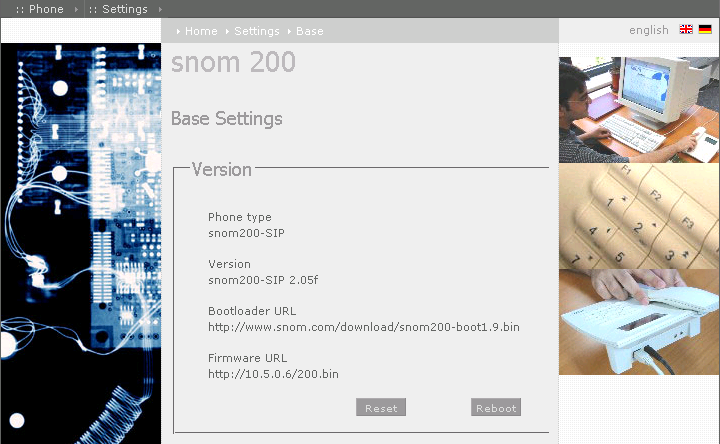Click the German flag language icon

pyautogui.click(x=705, y=30)
